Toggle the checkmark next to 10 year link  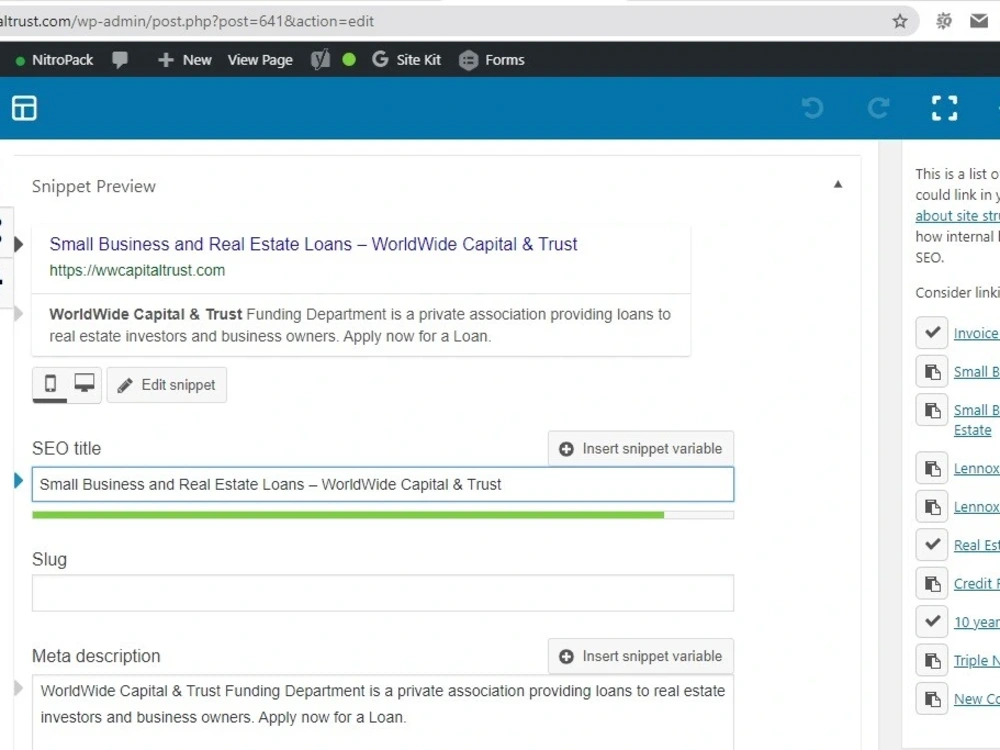pyautogui.click(x=932, y=621)
